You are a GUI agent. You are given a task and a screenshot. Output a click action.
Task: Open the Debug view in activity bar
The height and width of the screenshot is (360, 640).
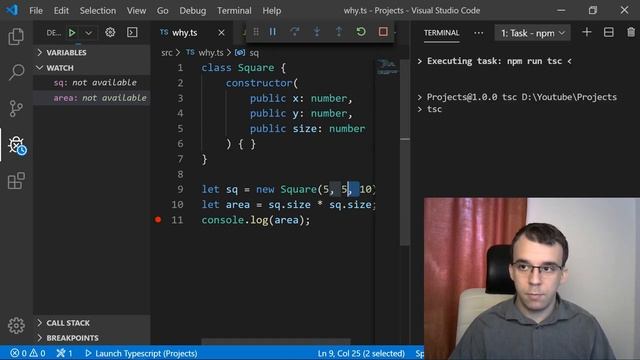tap(17, 145)
